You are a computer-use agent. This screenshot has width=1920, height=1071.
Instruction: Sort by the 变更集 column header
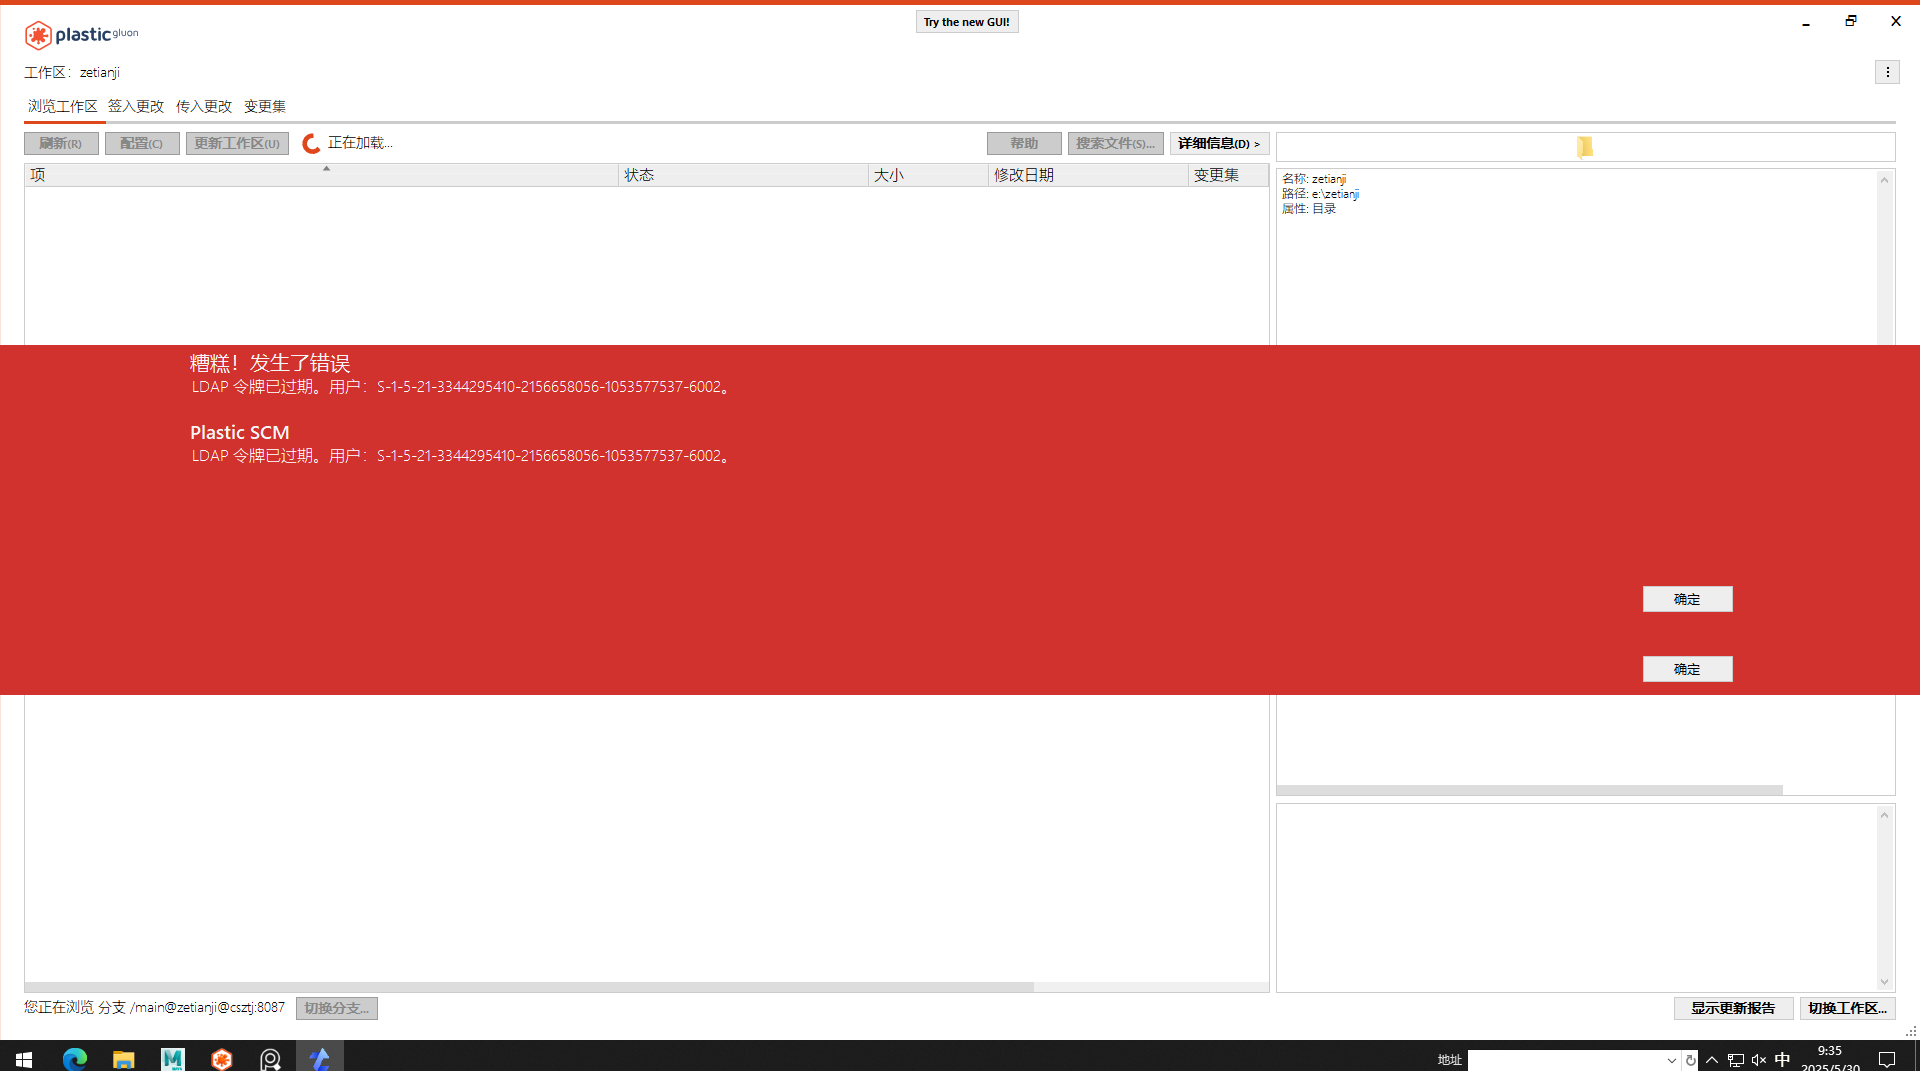coord(1228,175)
